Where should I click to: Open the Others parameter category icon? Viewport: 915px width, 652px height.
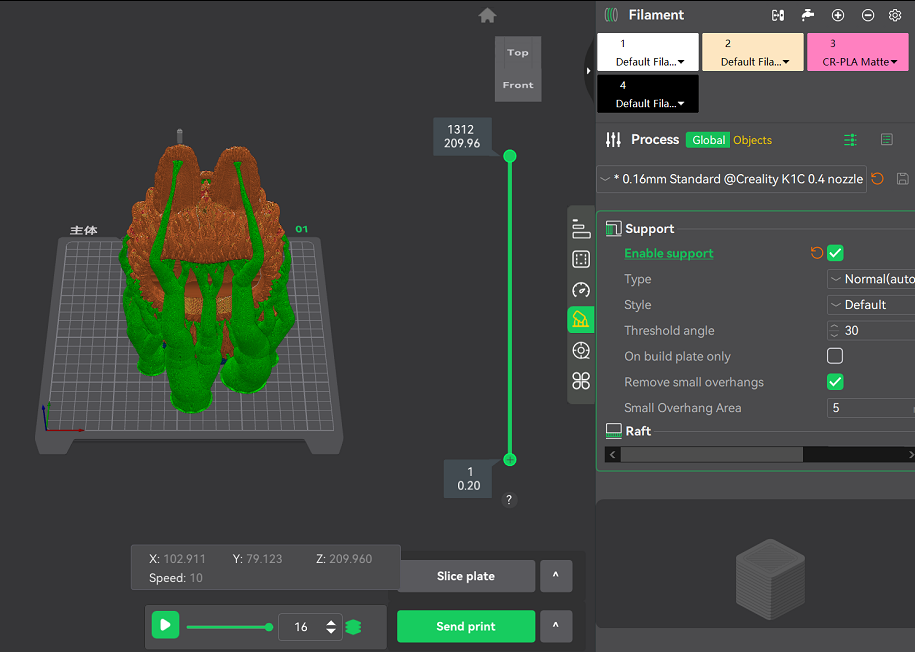[x=580, y=381]
